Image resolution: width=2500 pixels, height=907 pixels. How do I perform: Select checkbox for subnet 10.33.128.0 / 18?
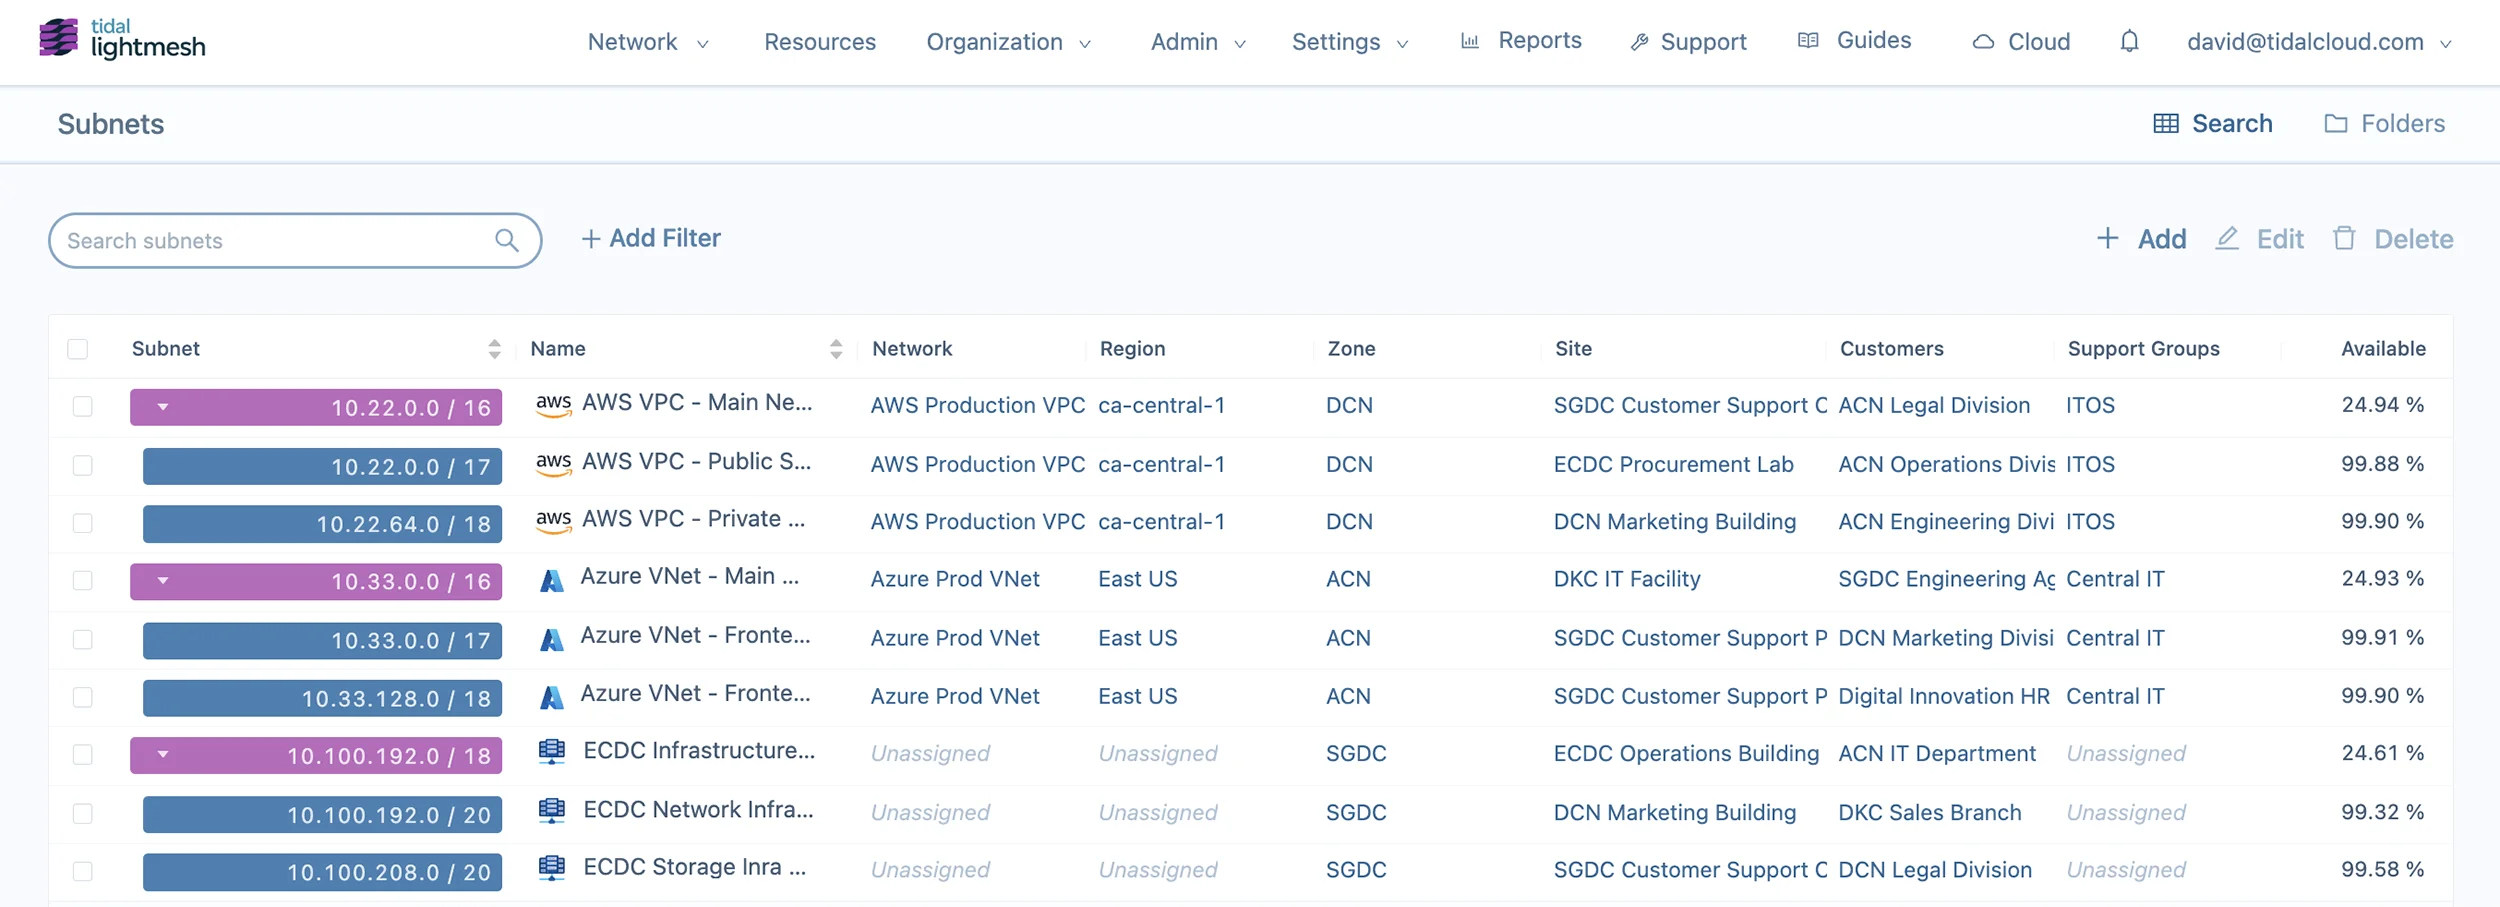(83, 697)
